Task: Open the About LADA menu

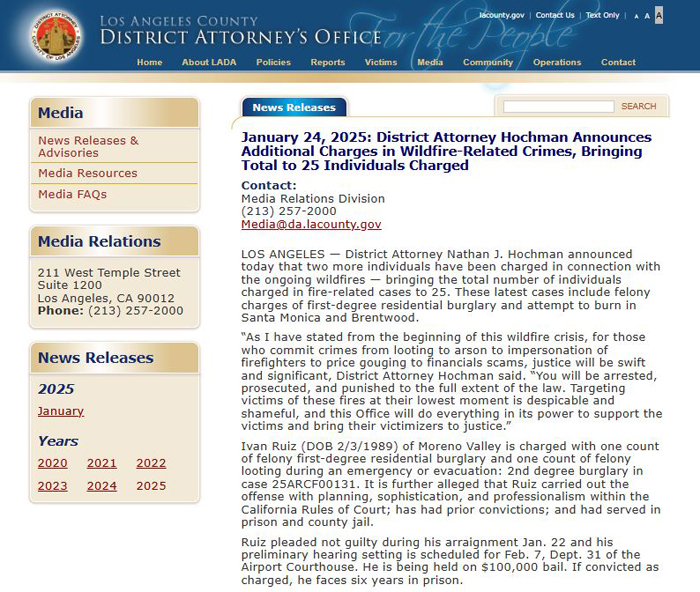Action: click(209, 63)
